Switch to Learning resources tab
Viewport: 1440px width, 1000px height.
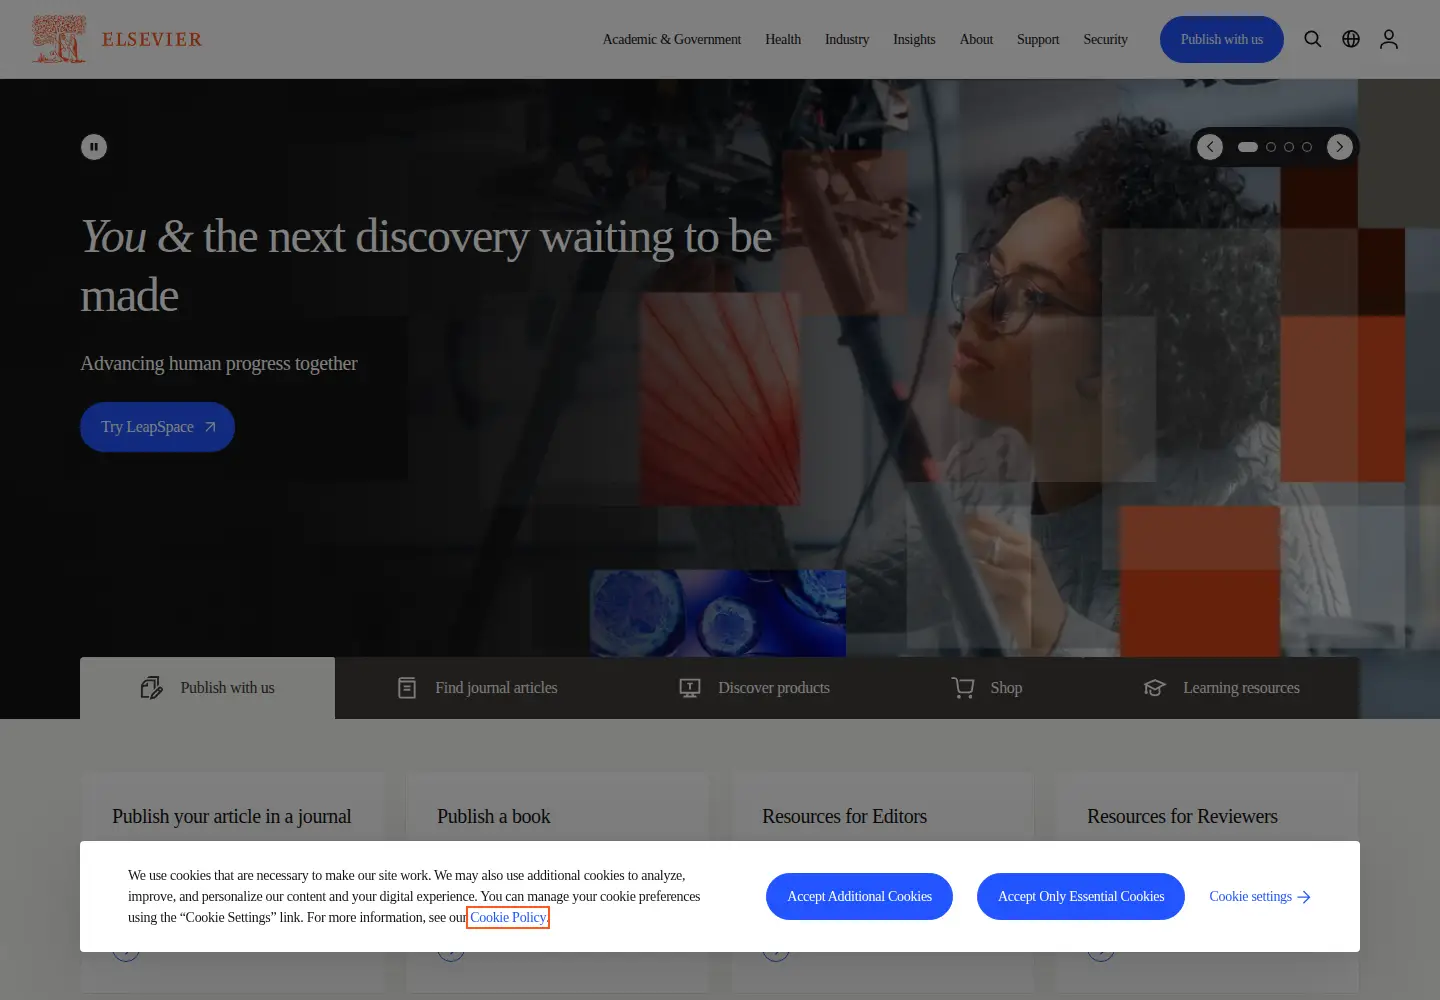(x=1221, y=688)
